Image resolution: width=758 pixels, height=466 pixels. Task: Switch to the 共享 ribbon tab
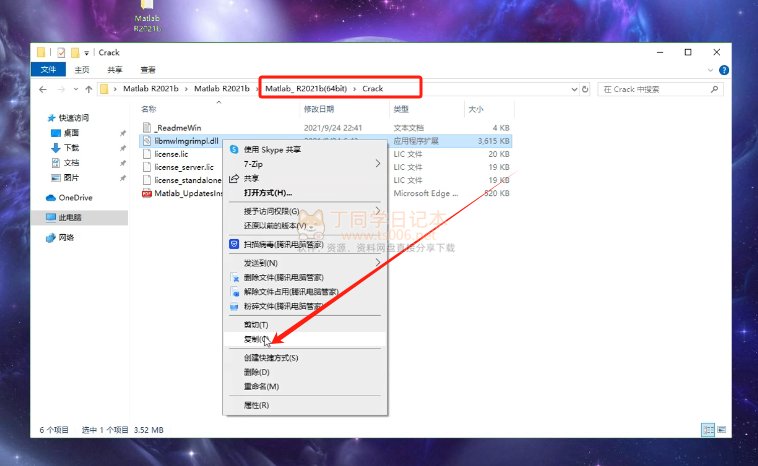pyautogui.click(x=115, y=70)
